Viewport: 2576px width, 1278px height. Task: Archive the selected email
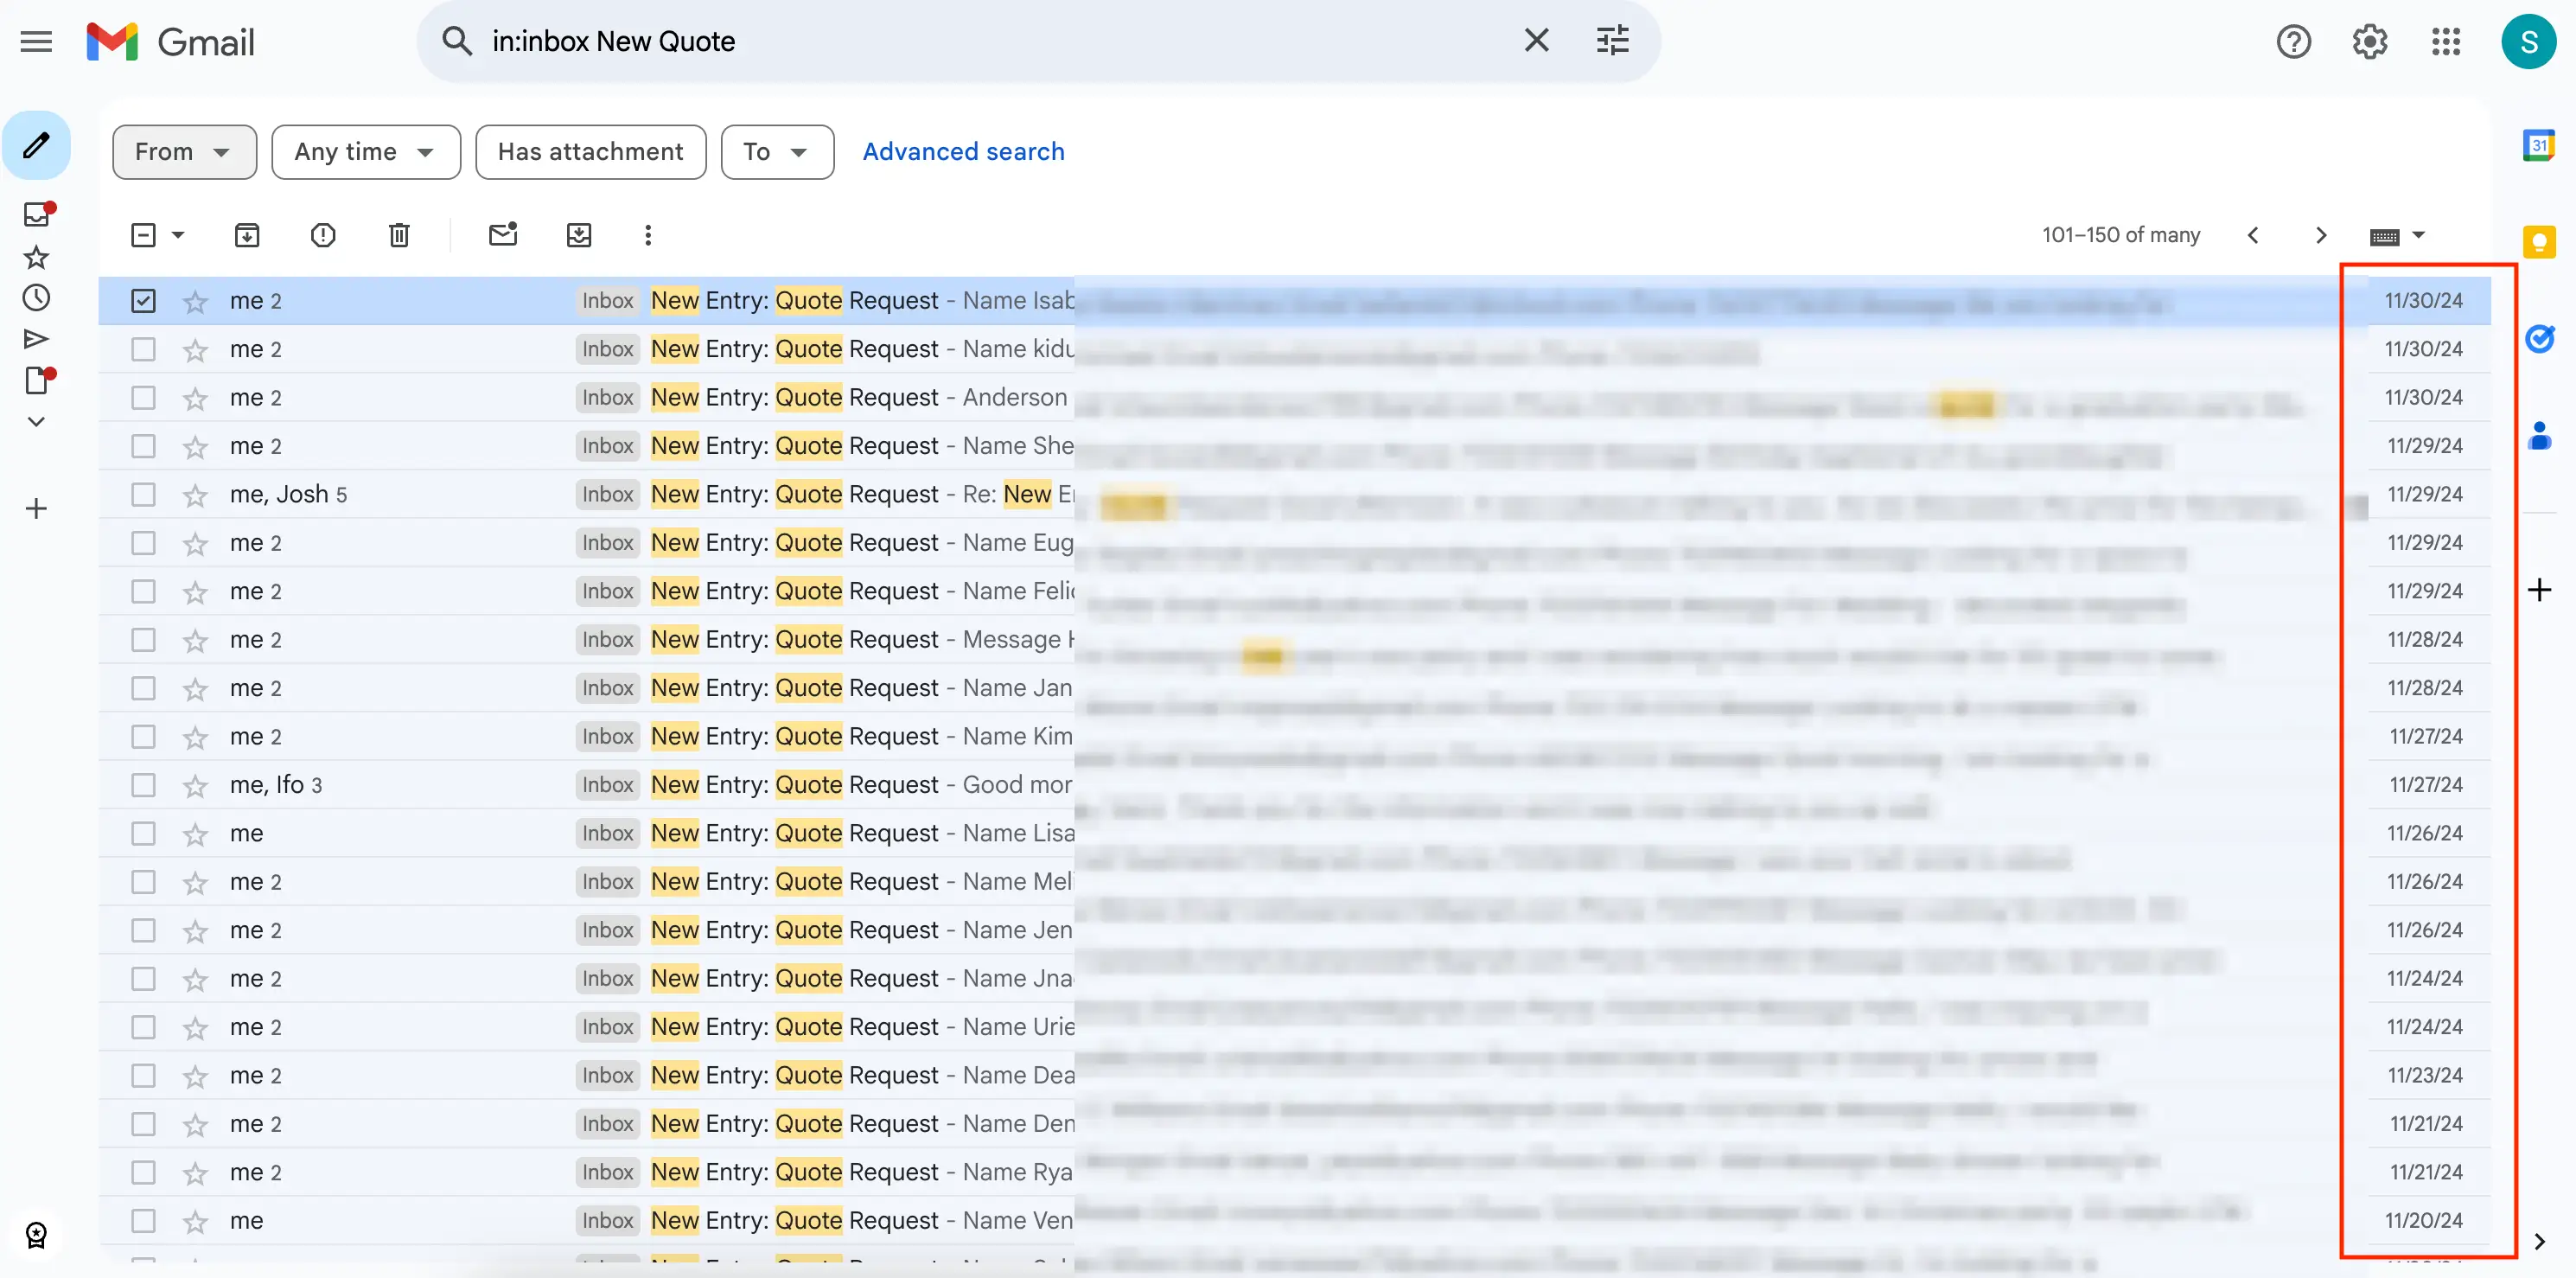pyautogui.click(x=247, y=235)
